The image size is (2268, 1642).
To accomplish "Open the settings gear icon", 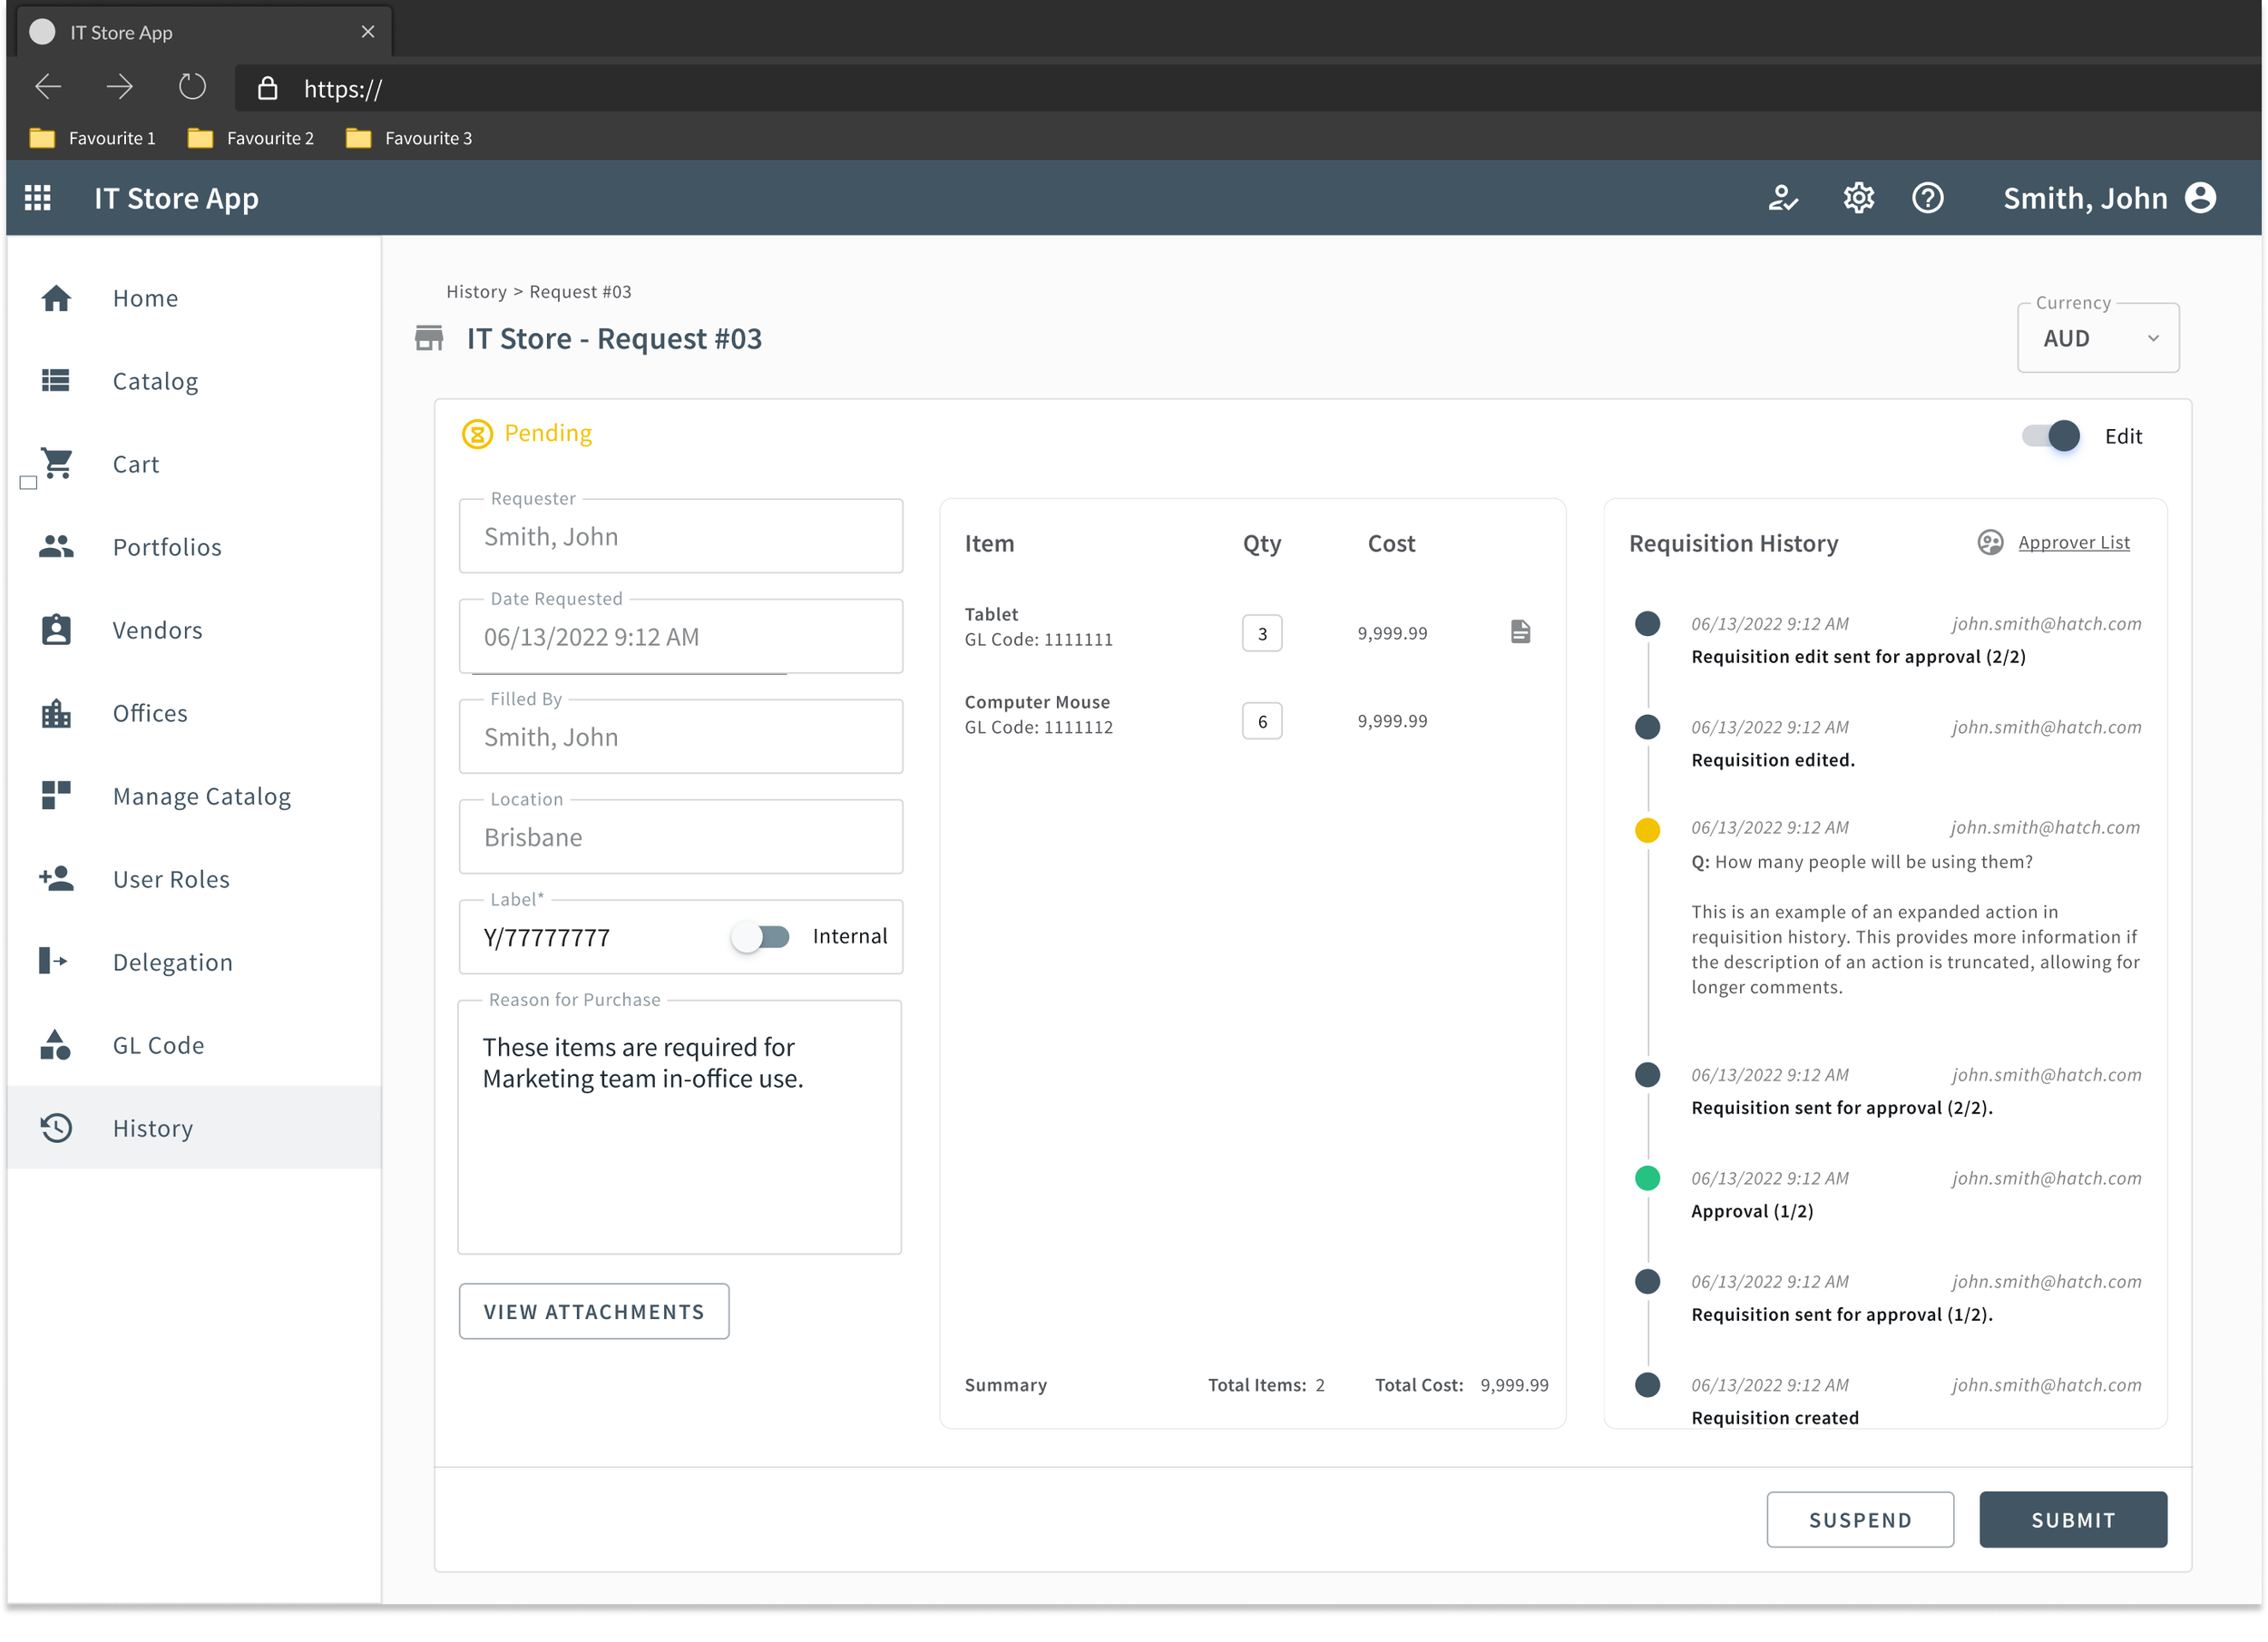I will point(1858,198).
